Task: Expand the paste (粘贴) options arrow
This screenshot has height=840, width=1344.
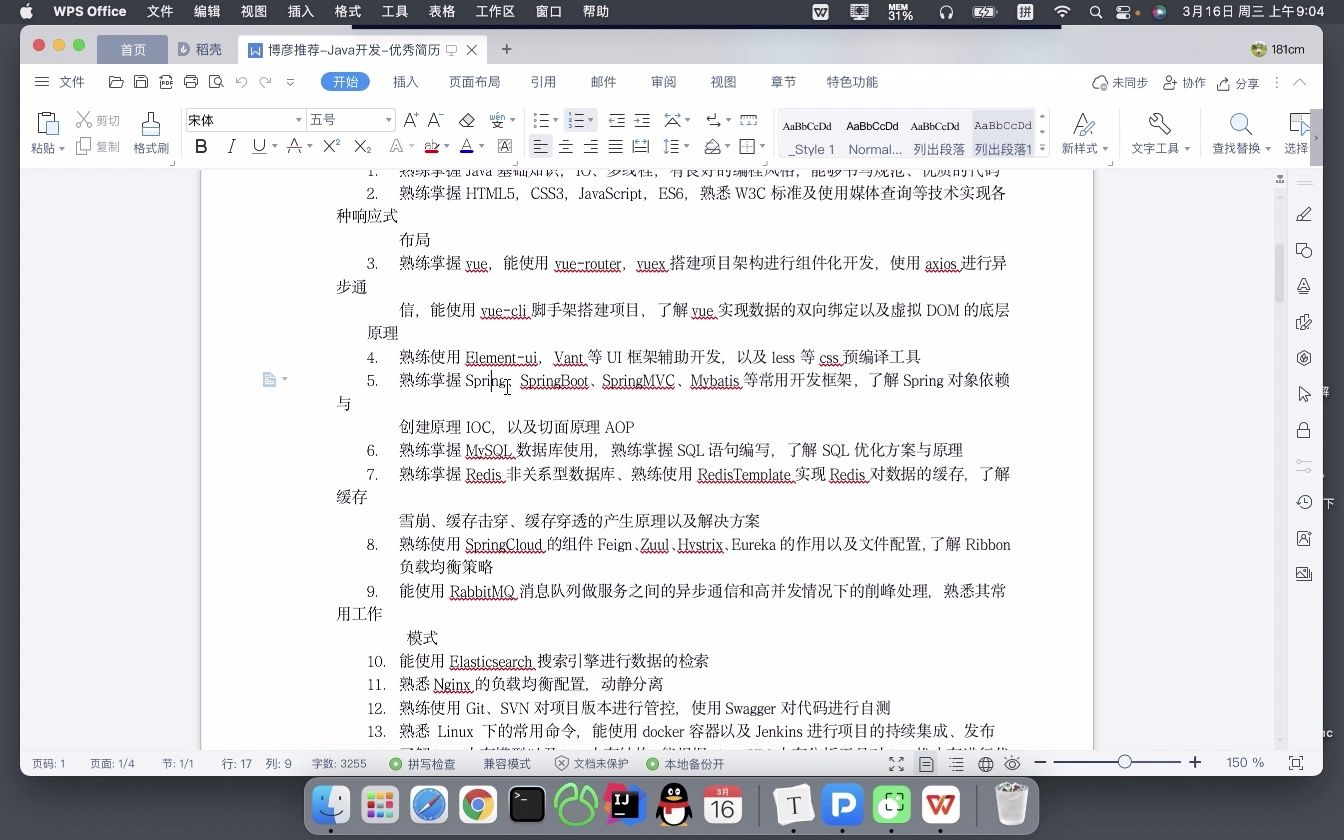Action: click(x=62, y=149)
